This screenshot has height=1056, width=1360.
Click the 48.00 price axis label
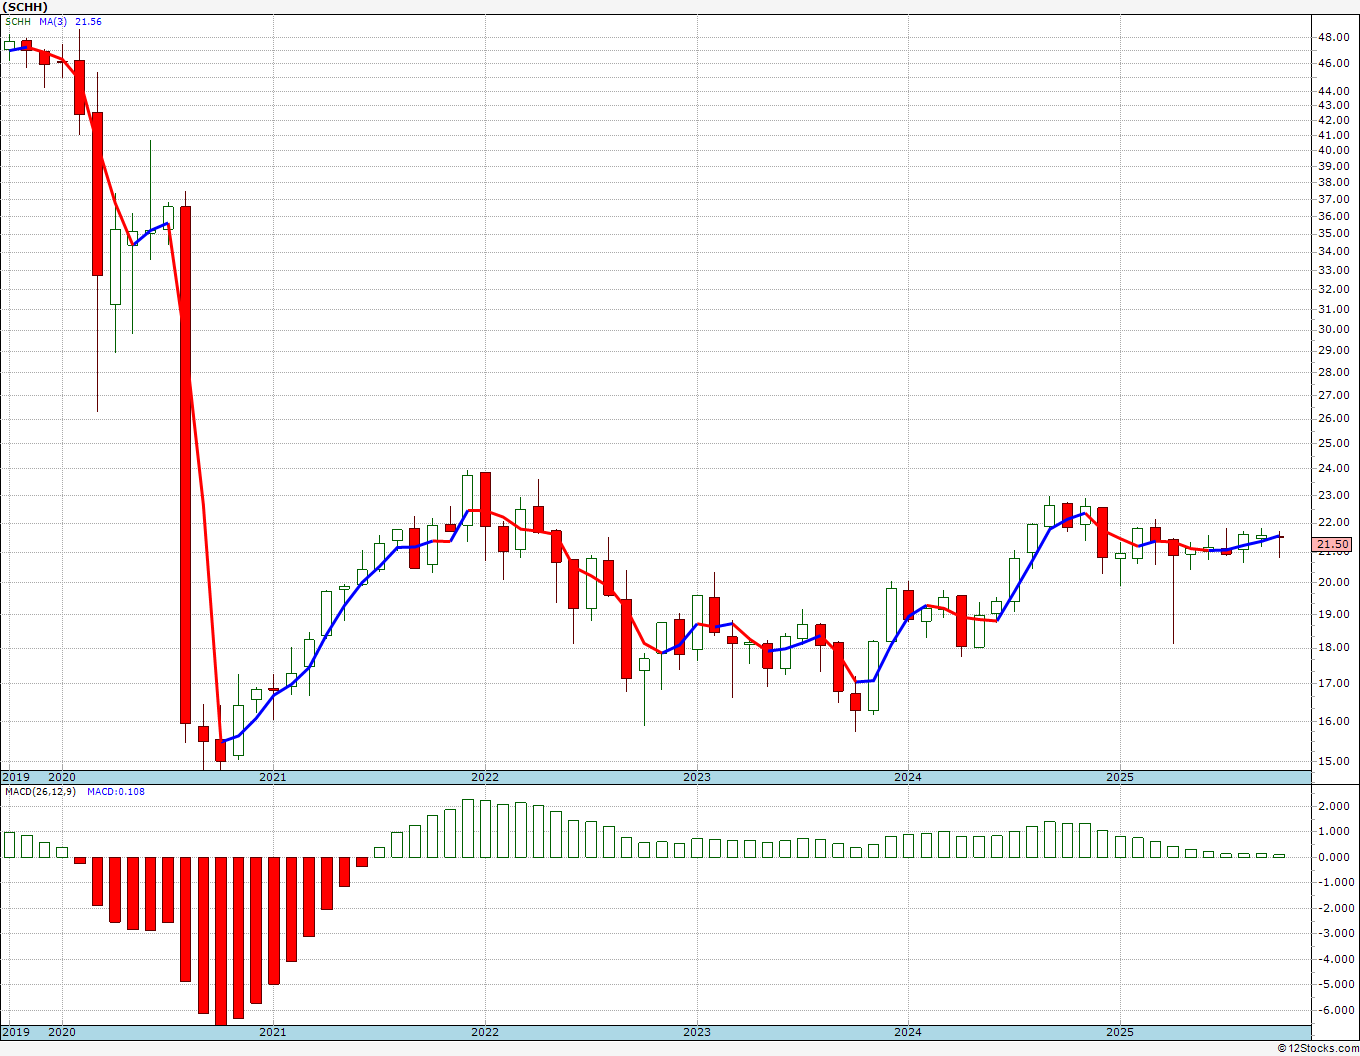1333,38
